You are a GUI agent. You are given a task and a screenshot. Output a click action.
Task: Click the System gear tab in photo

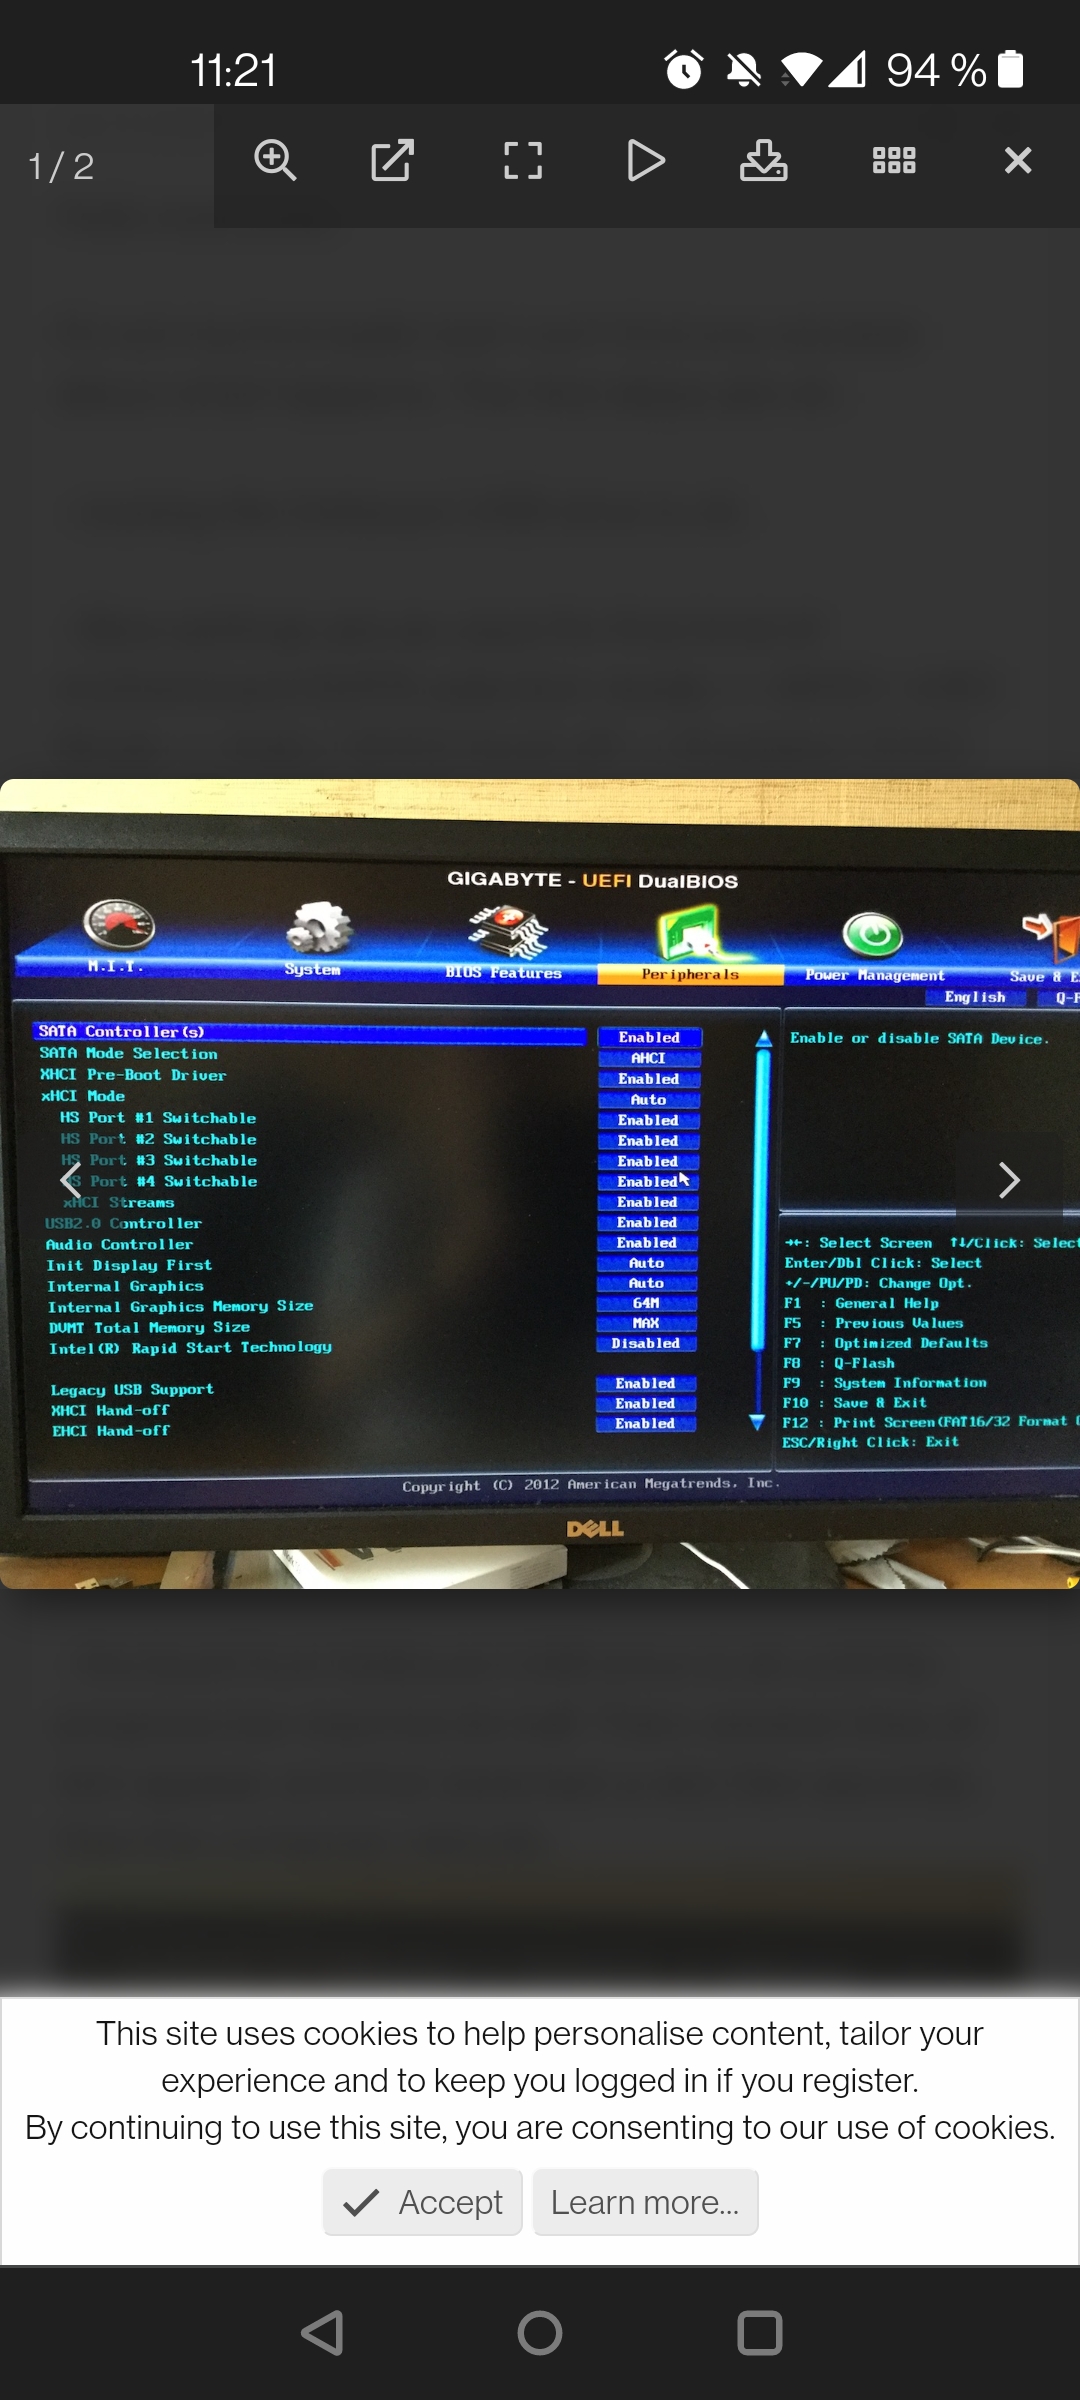[x=315, y=937]
